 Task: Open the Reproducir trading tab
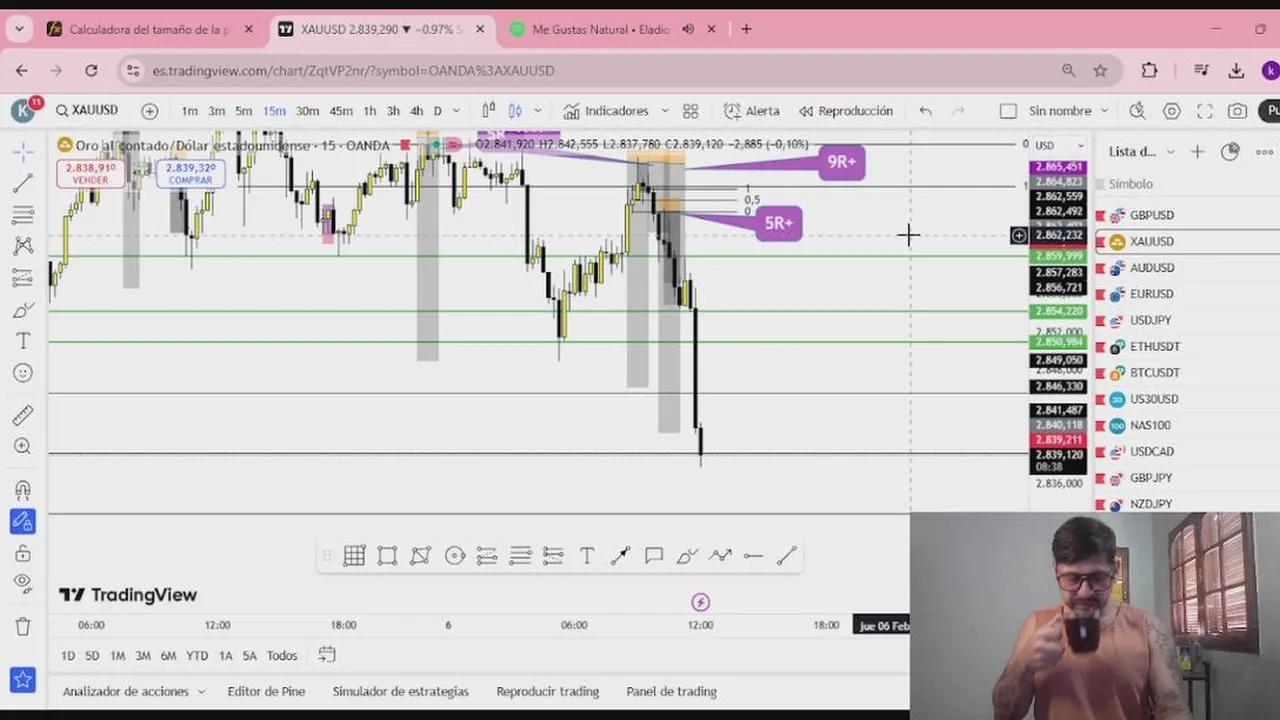point(547,691)
